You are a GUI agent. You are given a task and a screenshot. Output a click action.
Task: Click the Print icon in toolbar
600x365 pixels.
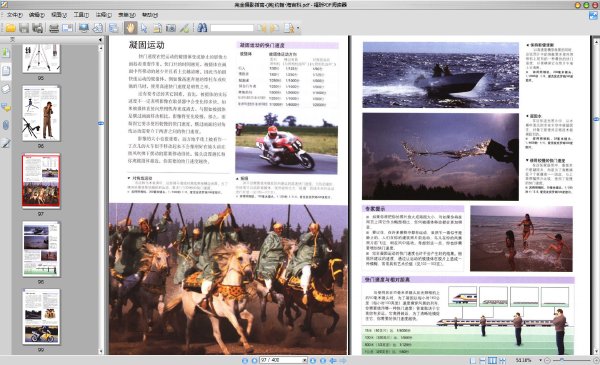(54, 28)
